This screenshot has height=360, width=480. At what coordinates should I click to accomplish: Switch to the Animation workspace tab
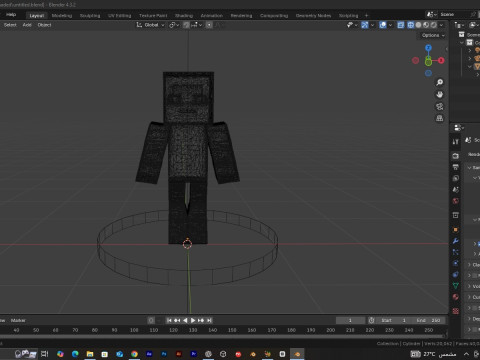[212, 16]
